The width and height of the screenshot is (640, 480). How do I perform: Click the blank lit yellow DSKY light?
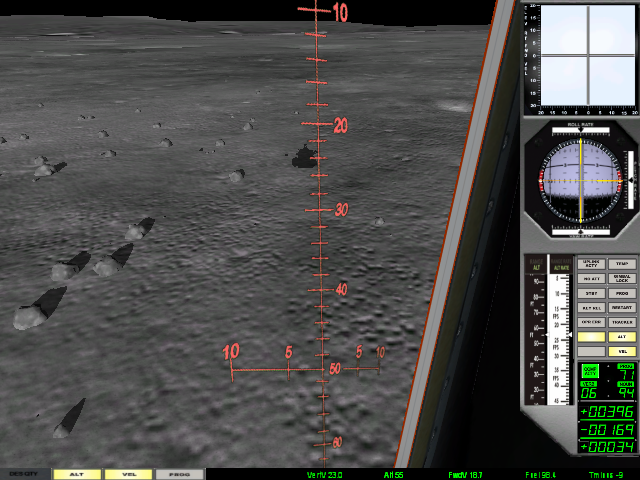[x=591, y=337]
